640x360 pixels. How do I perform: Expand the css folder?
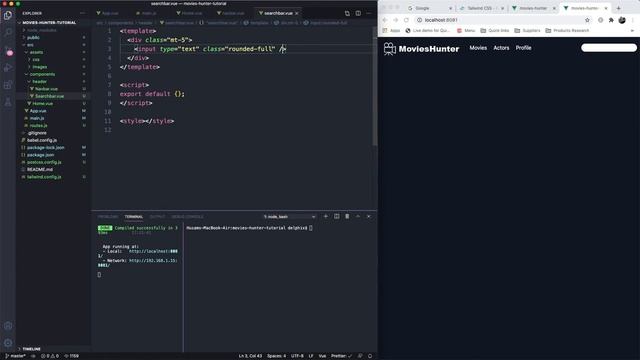pyautogui.click(x=36, y=60)
